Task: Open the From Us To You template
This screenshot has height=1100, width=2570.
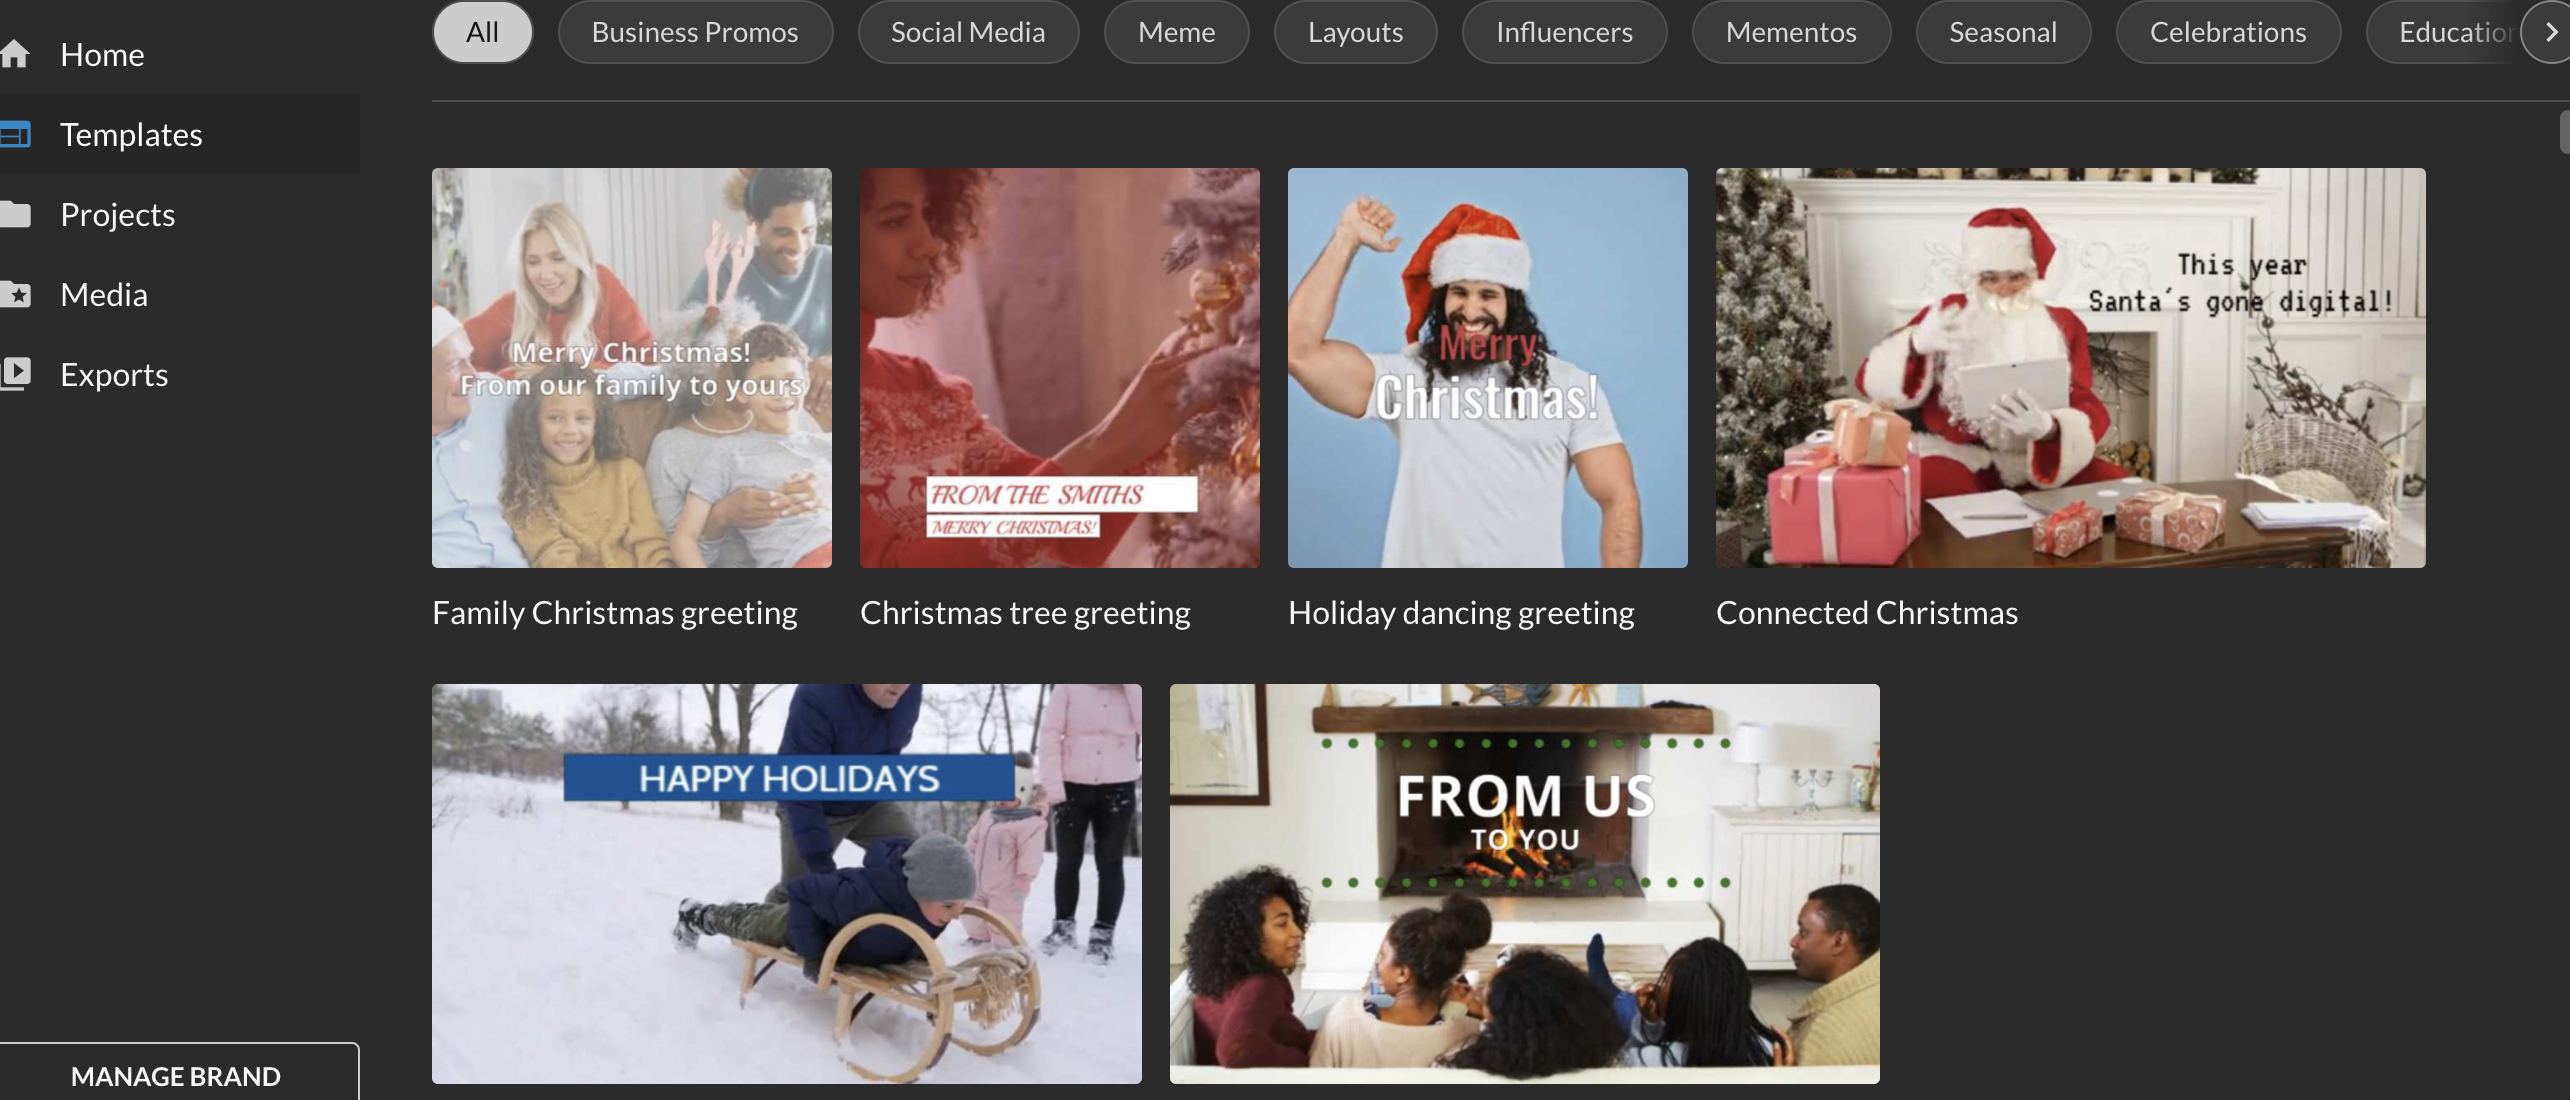Action: point(1524,884)
